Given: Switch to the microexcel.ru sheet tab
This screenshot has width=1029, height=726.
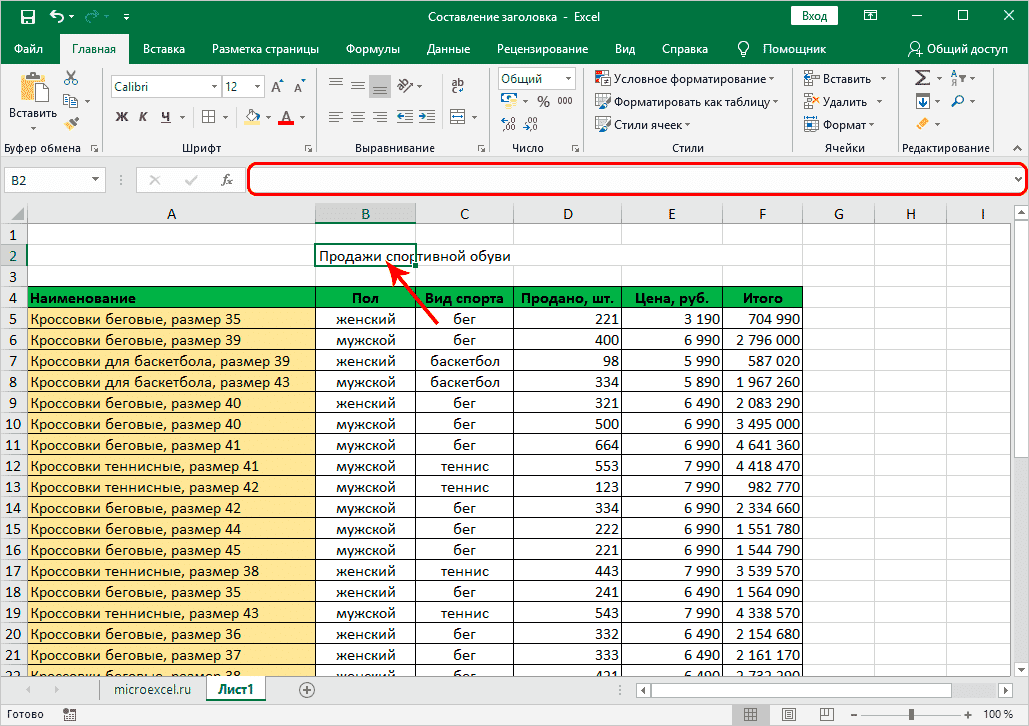Looking at the screenshot, I should (153, 690).
